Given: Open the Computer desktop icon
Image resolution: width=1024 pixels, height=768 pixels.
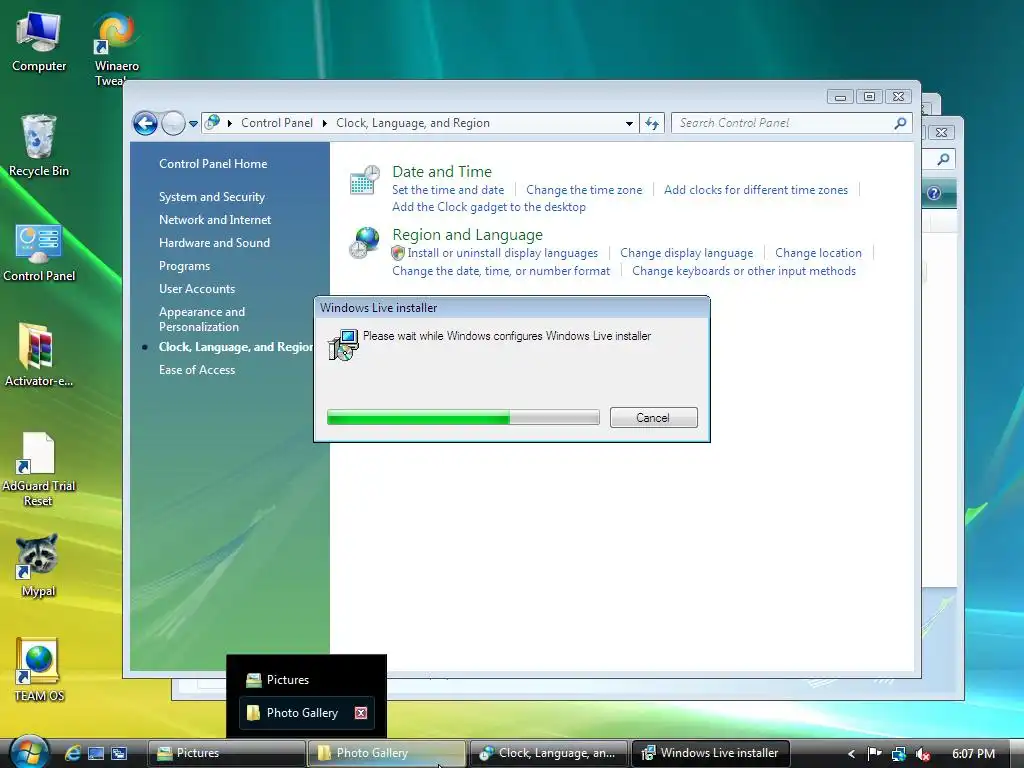Looking at the screenshot, I should [39, 42].
